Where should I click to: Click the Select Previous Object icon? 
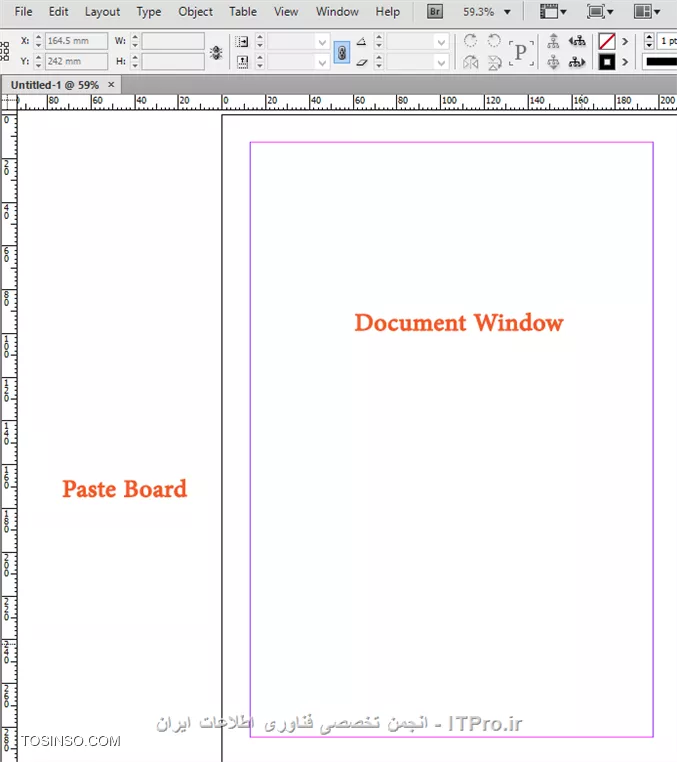[x=577, y=41]
